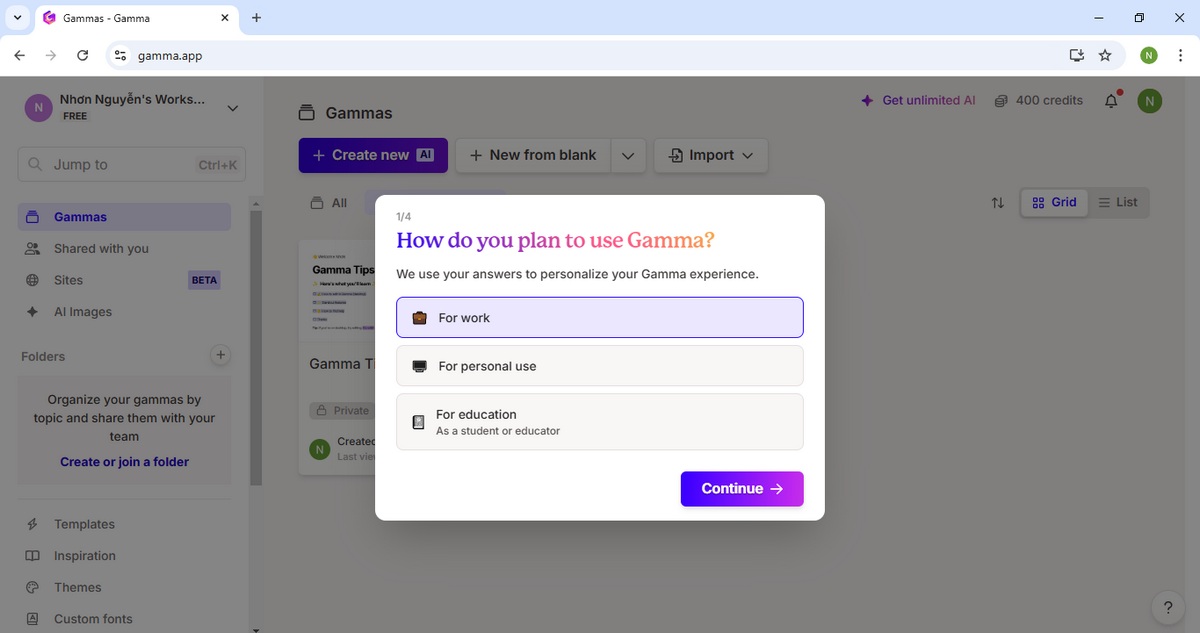Open Gamma Tips card thumbnail
The width and height of the screenshot is (1200, 633).
tap(339, 293)
